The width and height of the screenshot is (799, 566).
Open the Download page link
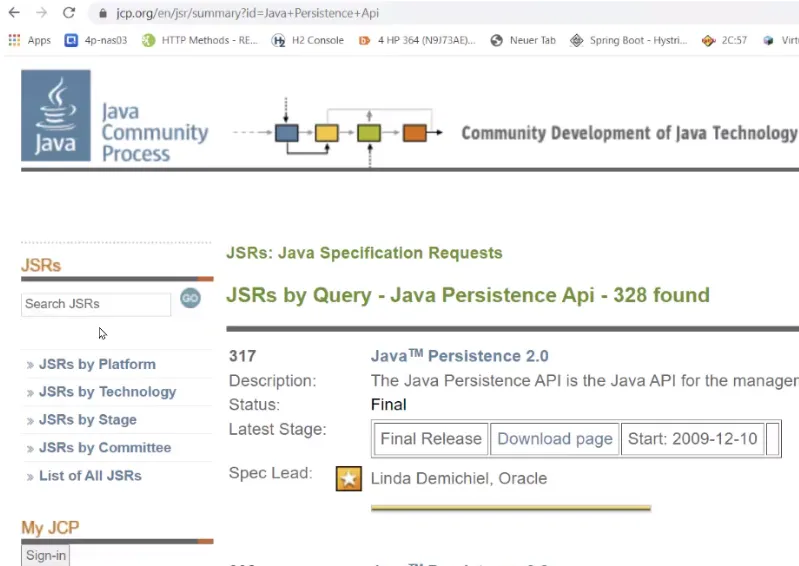pyautogui.click(x=555, y=439)
